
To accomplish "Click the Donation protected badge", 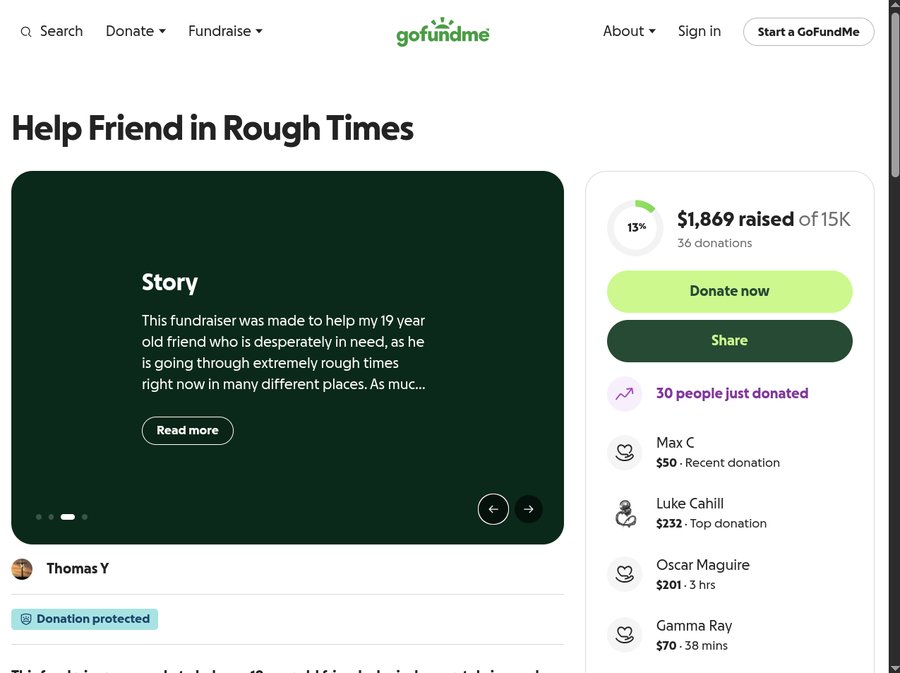I will 85,619.
